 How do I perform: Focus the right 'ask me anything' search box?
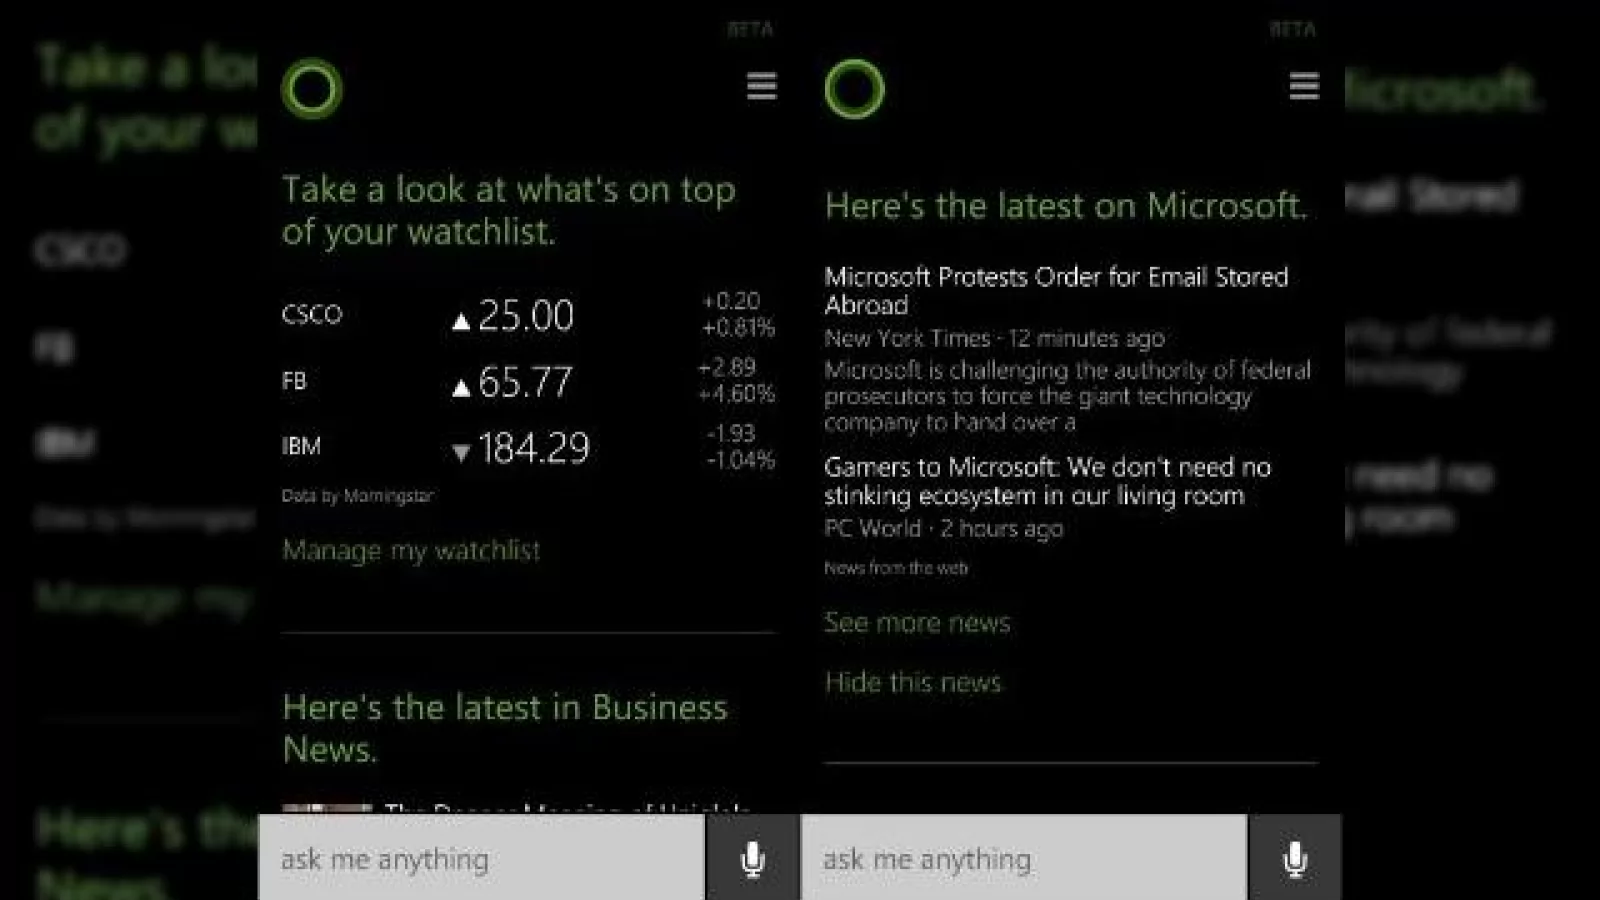[1024, 858]
